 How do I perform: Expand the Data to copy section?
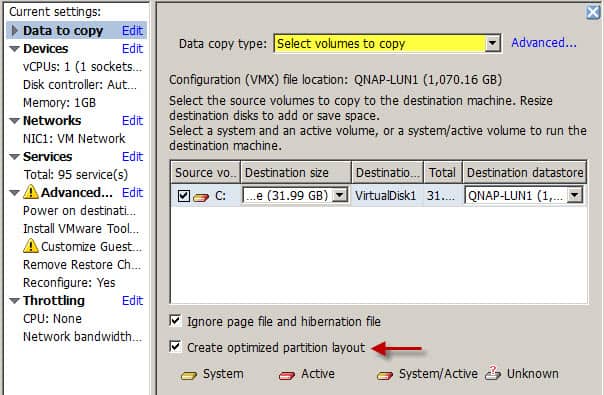15,30
